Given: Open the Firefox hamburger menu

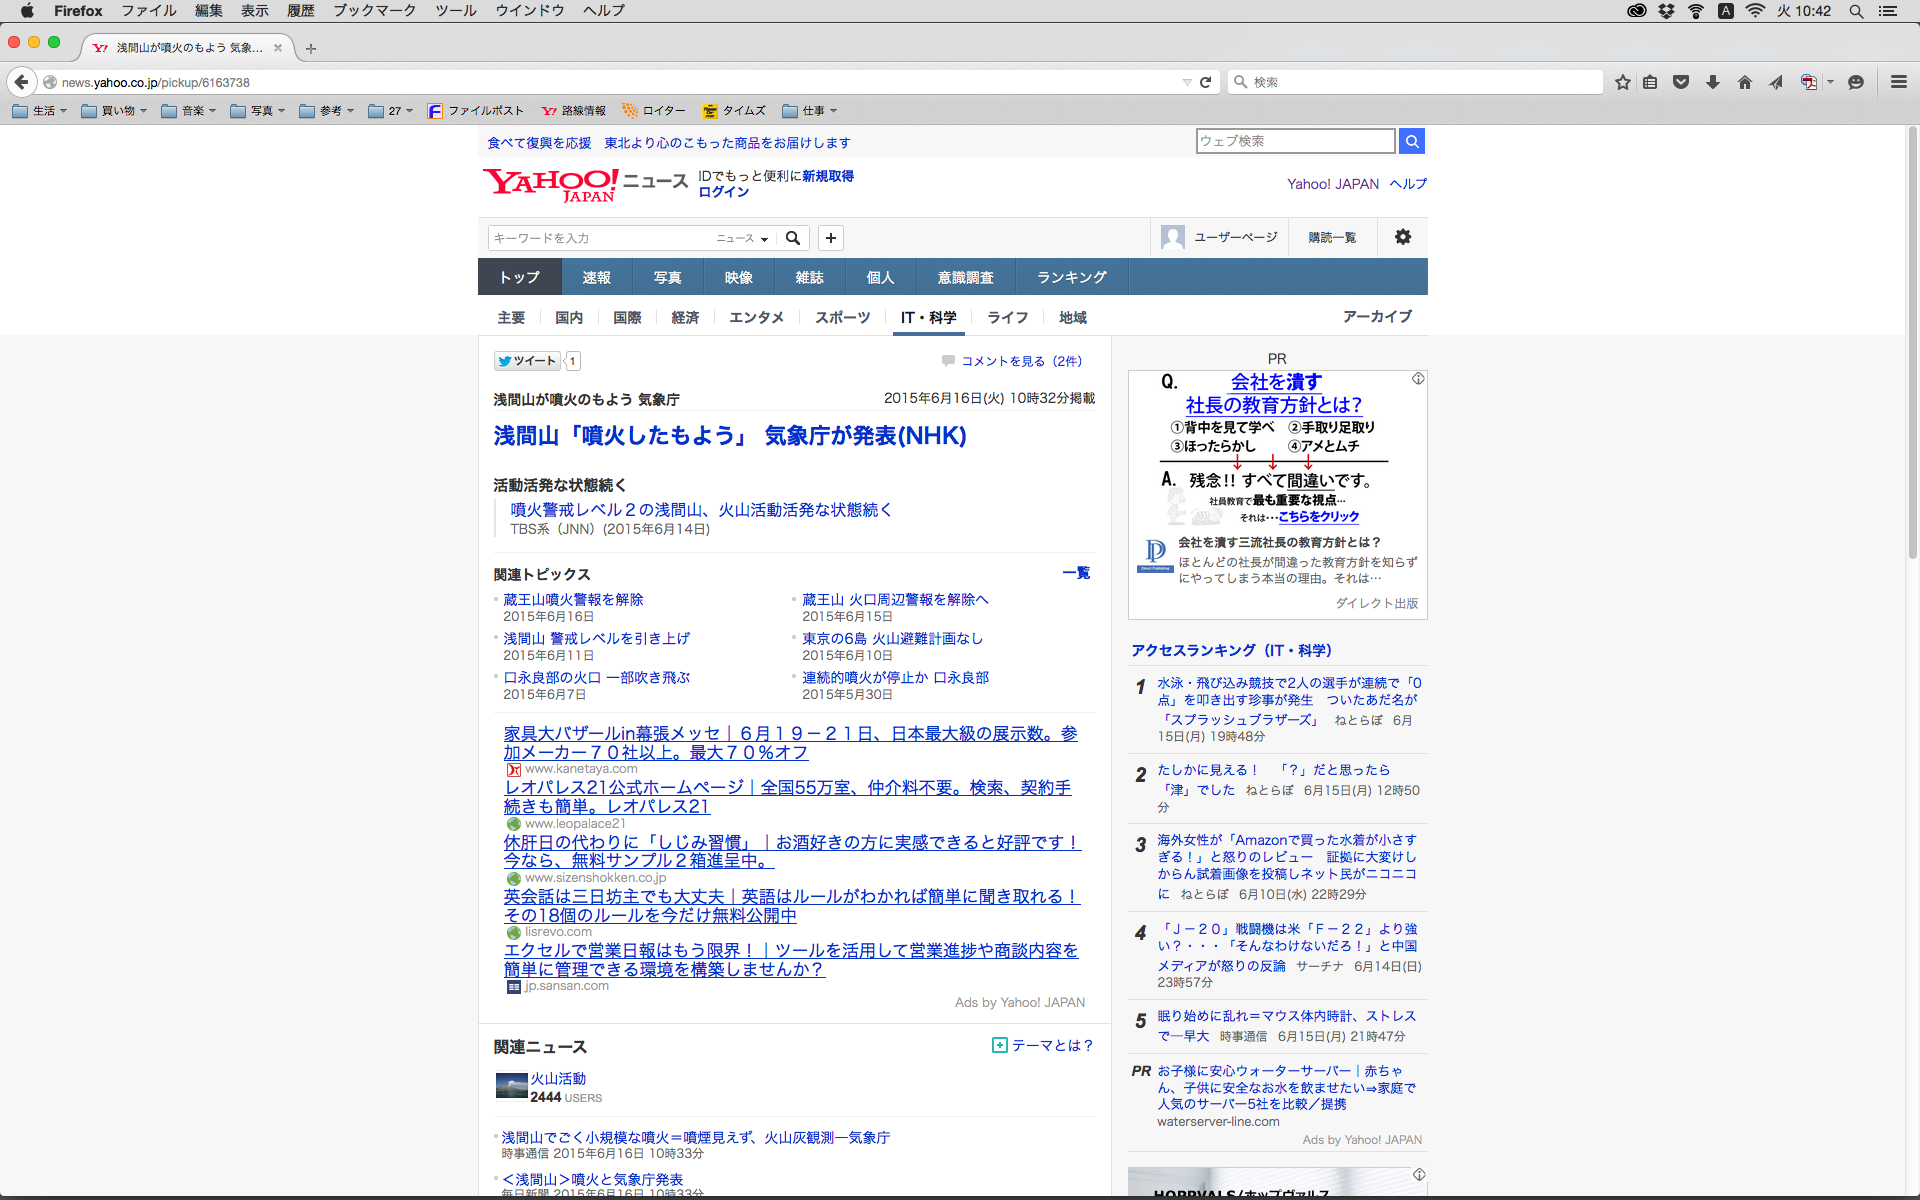Looking at the screenshot, I should pyautogui.click(x=1898, y=82).
